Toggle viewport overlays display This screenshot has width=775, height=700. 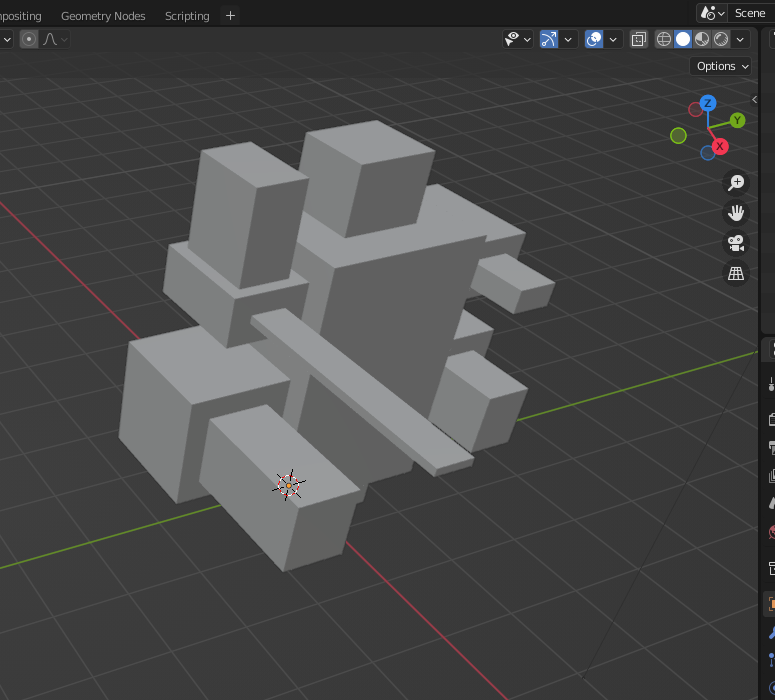594,39
